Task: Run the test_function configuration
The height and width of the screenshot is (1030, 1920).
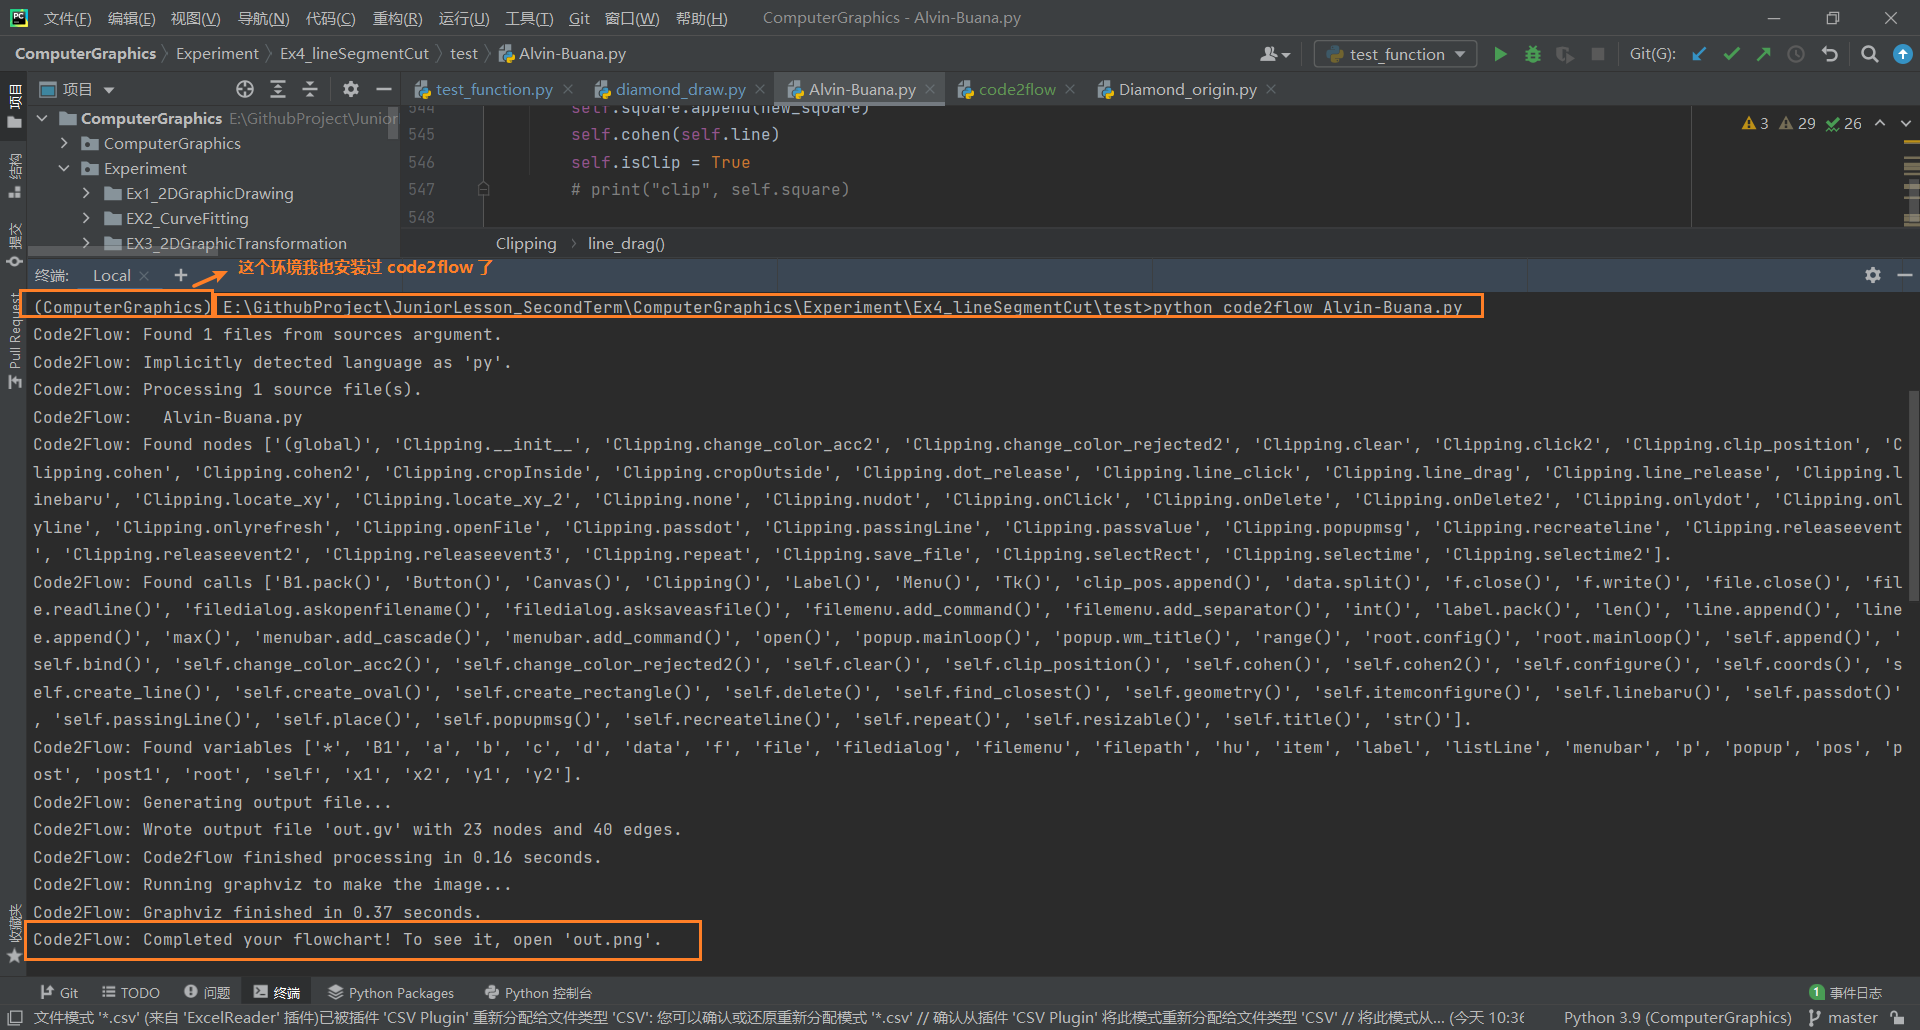Action: click(1500, 54)
